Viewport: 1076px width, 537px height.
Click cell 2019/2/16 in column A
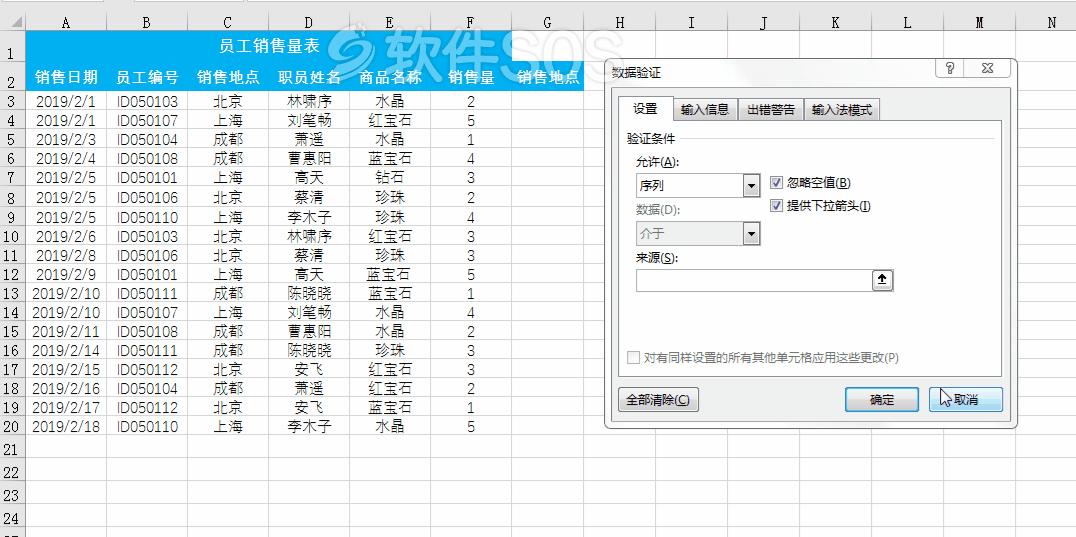(66, 389)
